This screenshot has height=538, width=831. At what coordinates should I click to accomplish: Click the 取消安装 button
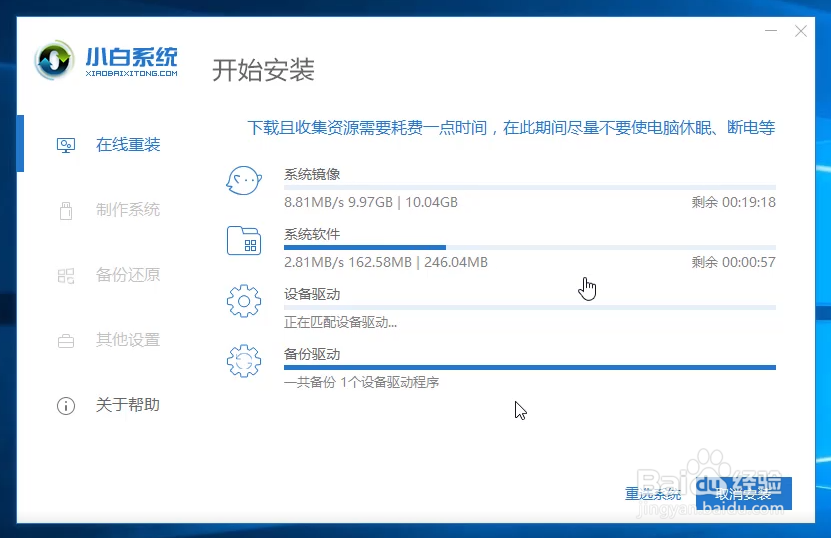(x=744, y=493)
